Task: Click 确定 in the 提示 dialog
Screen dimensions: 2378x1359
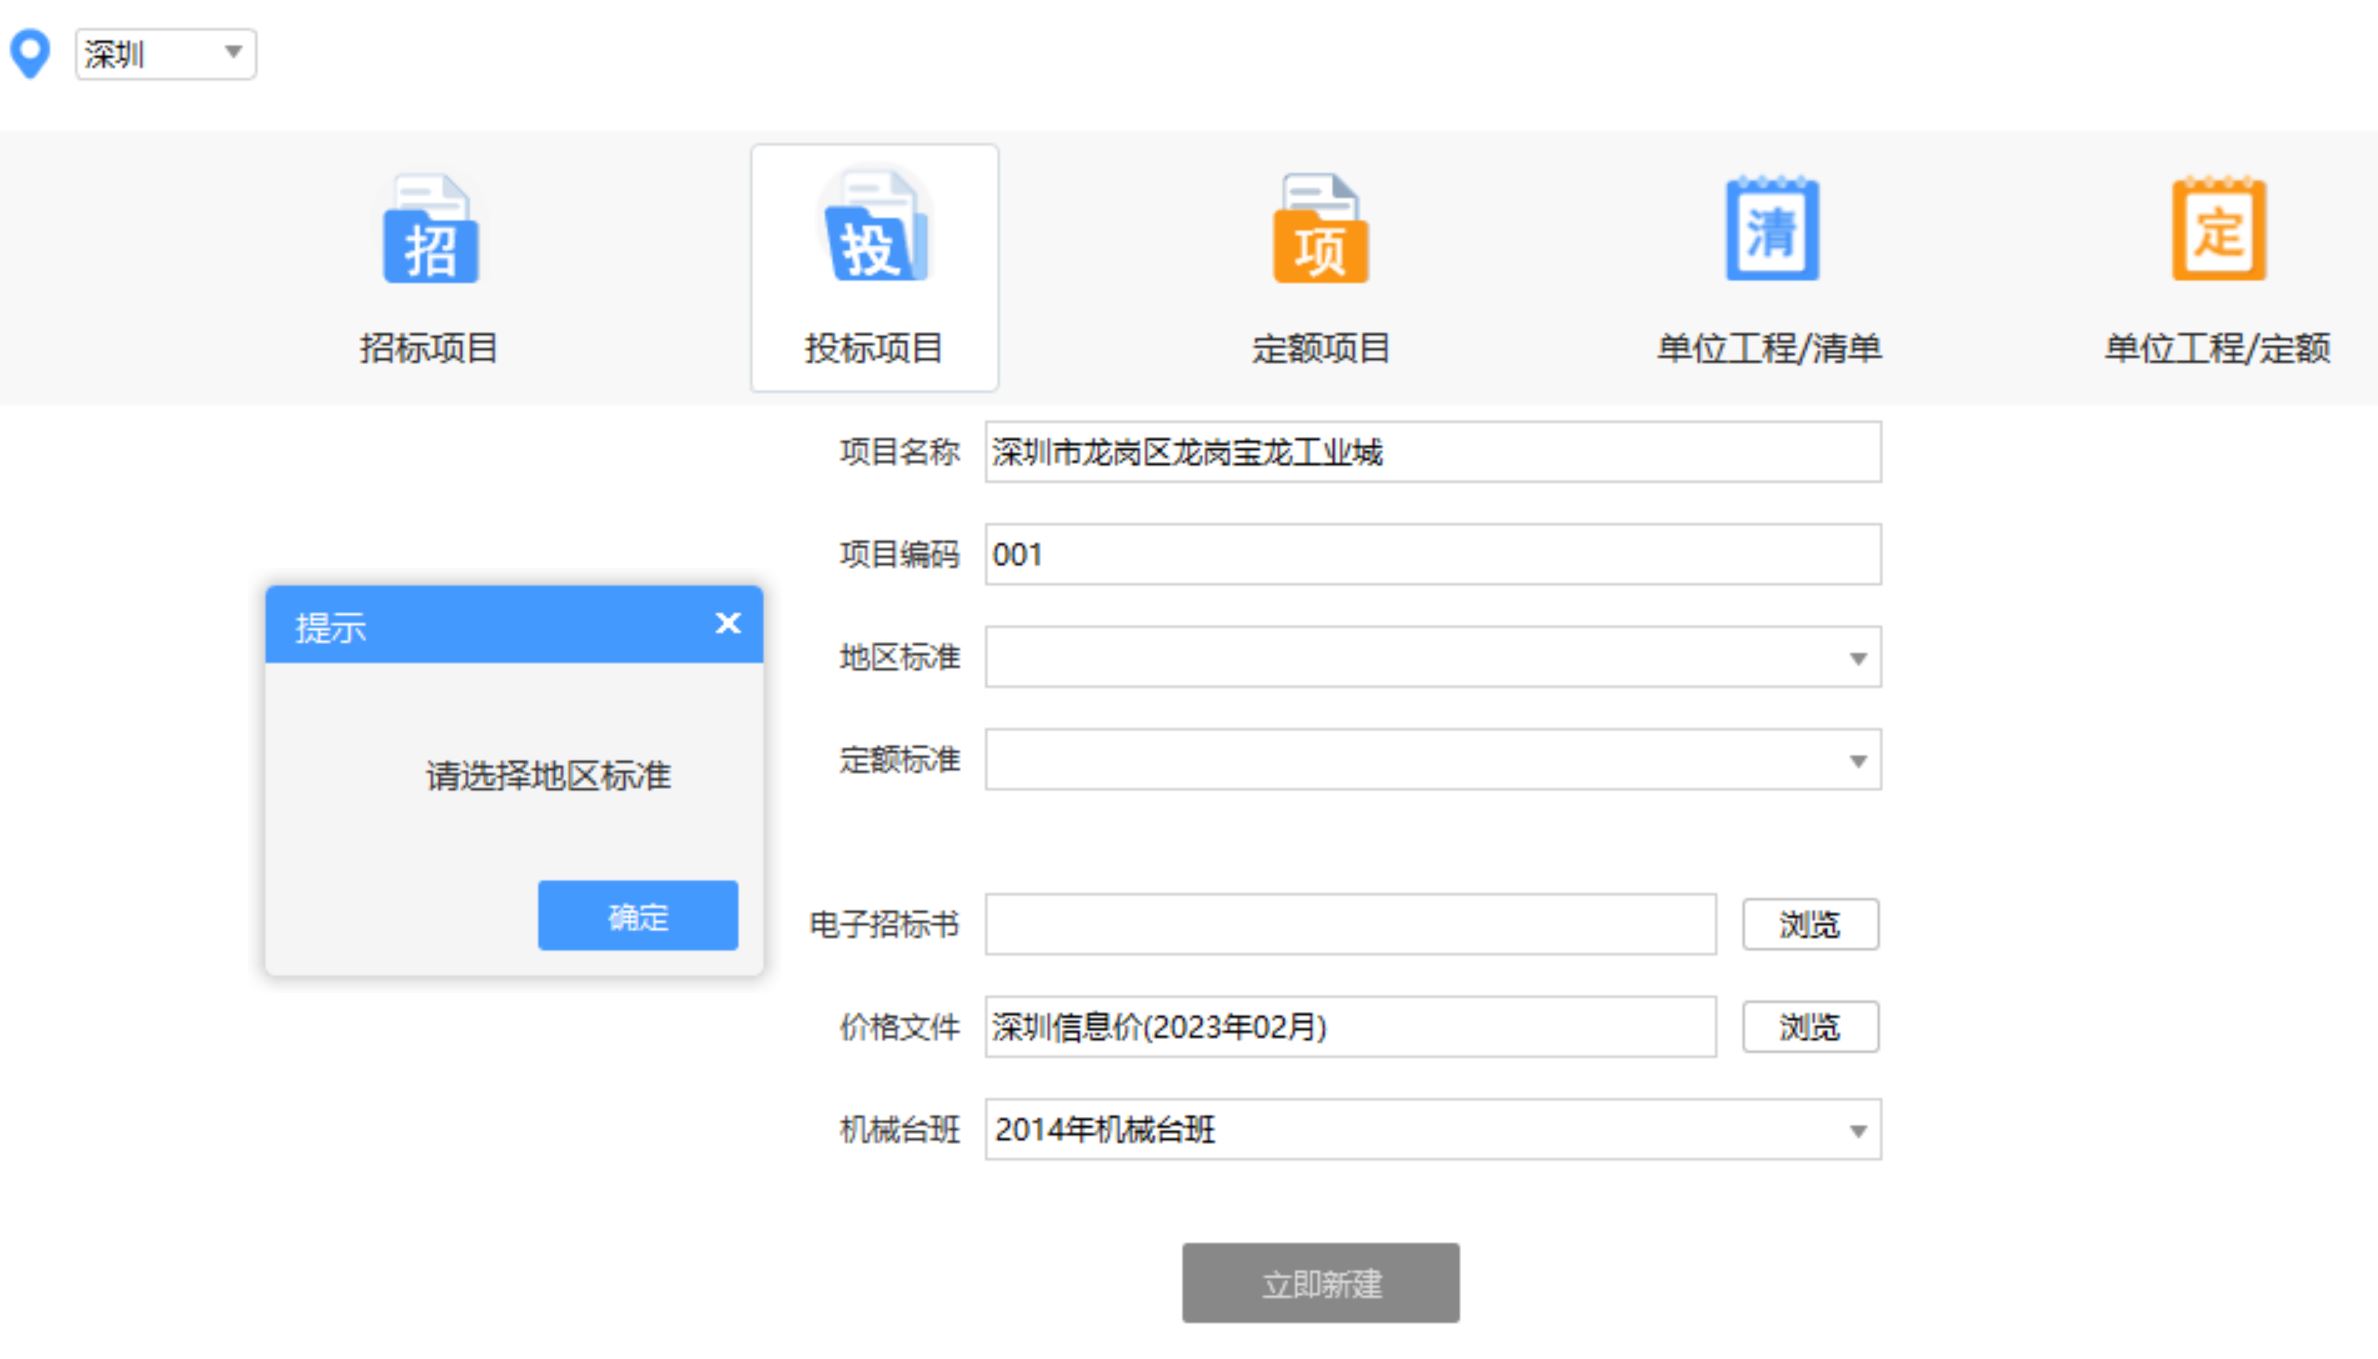Action: click(638, 916)
